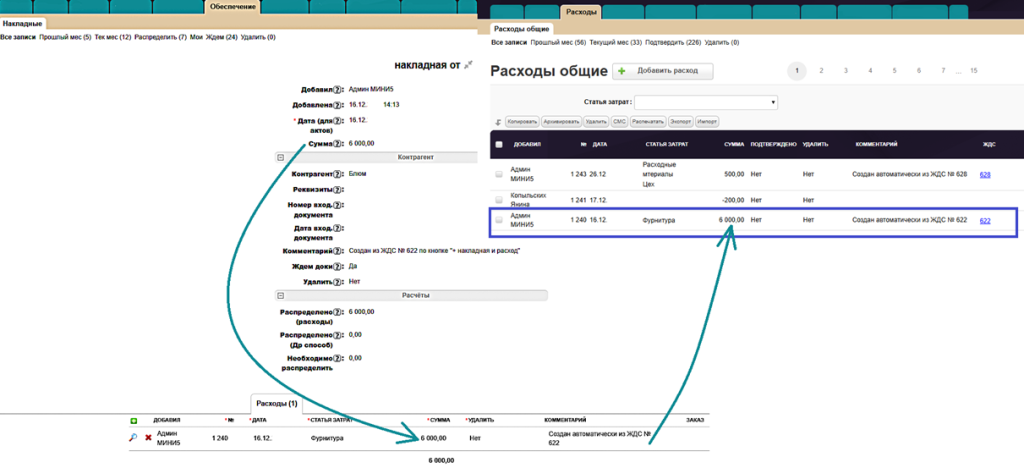
Task: Click help icon beside Комментарий label
Action: click(x=338, y=250)
